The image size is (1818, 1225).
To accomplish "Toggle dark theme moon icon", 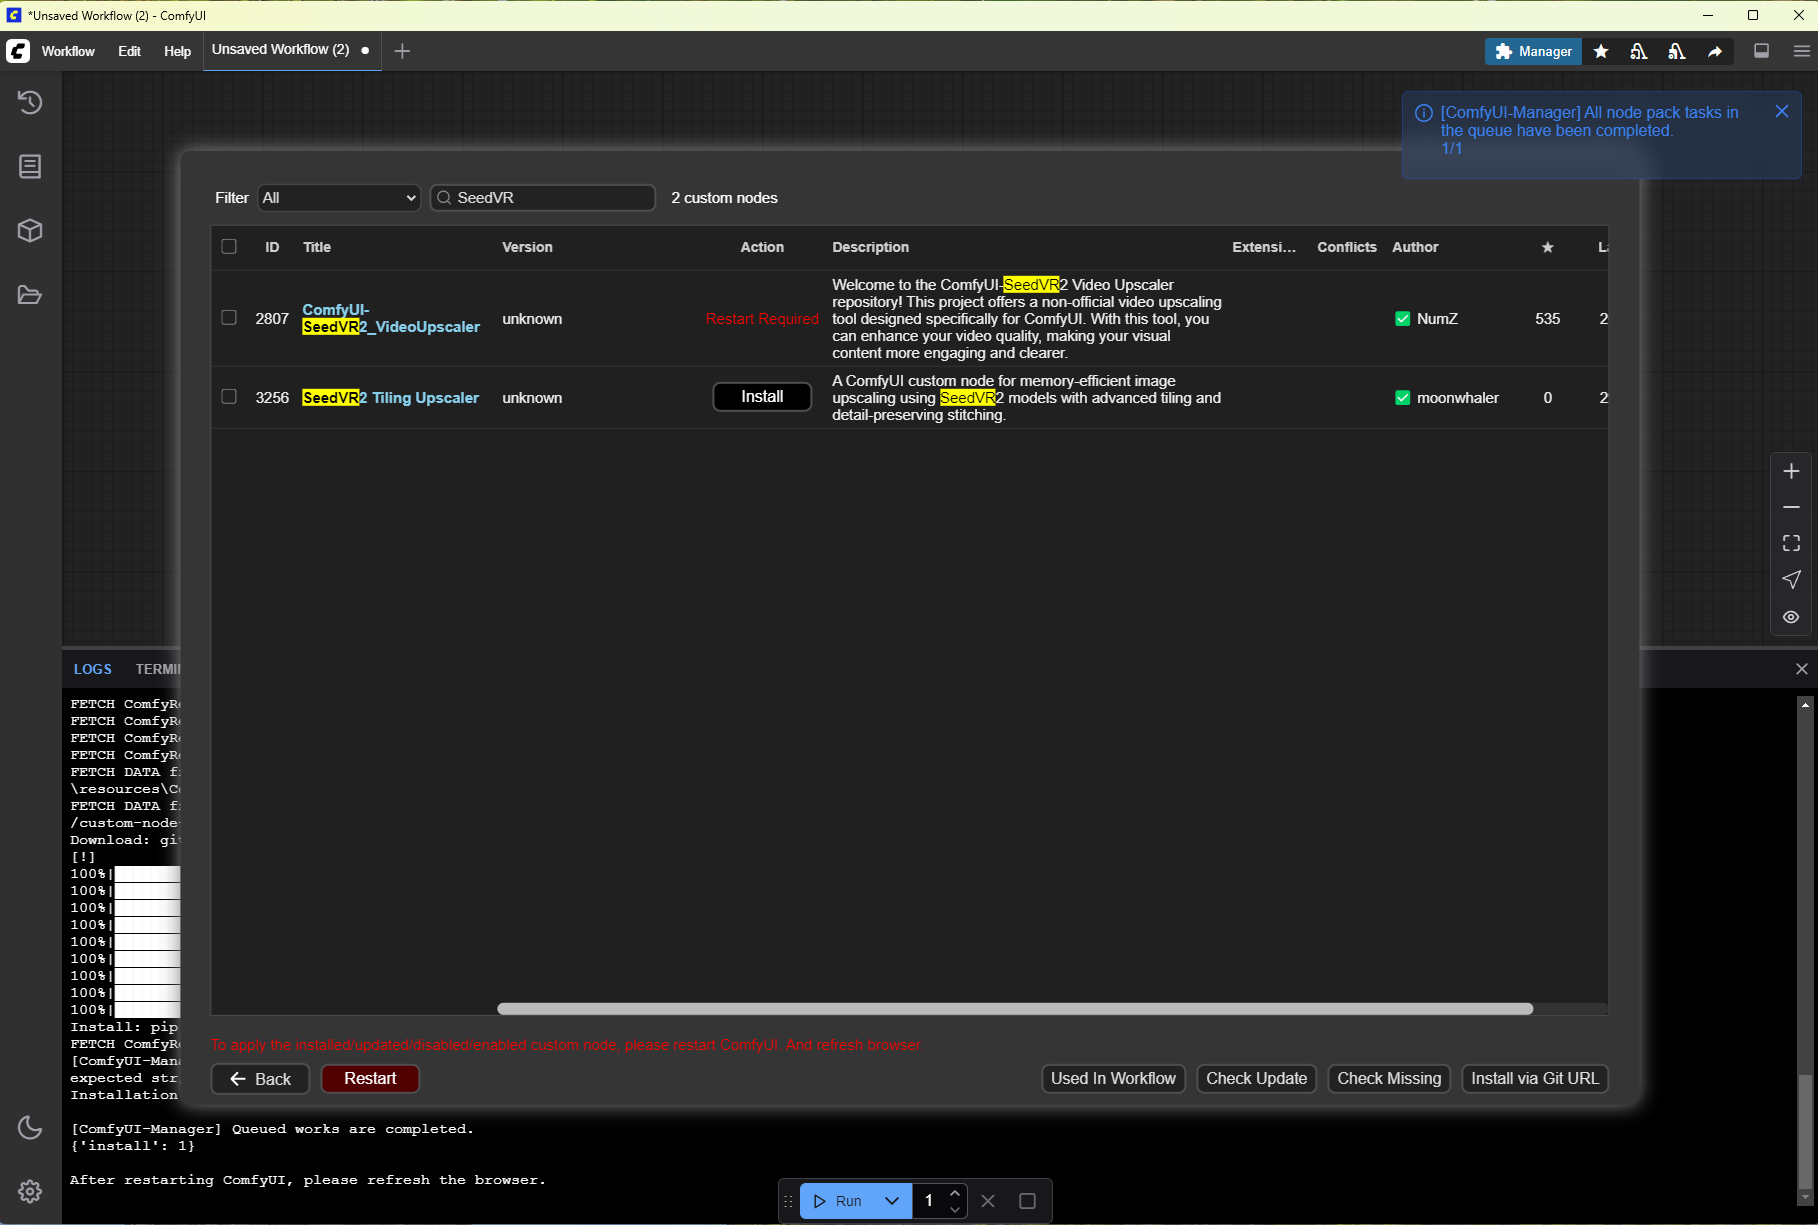I will coord(30,1128).
